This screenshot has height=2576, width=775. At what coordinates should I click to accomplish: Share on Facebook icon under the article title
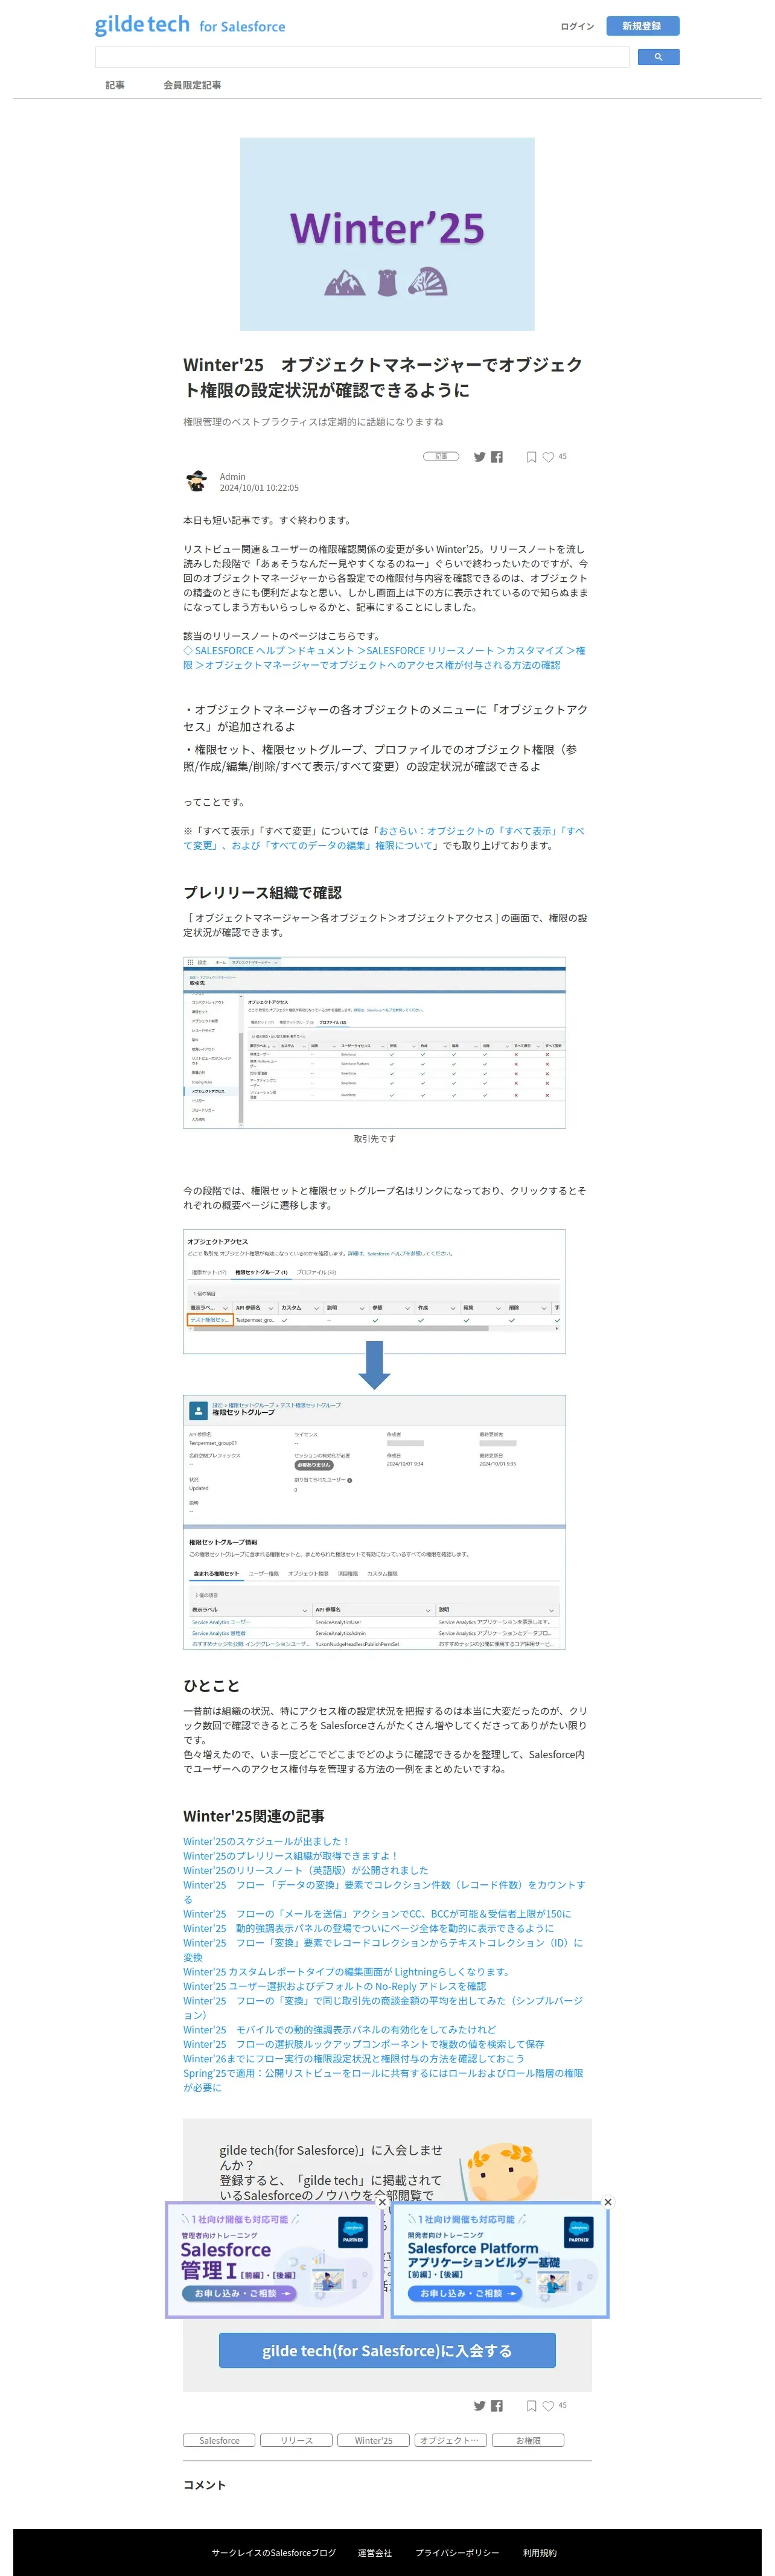[497, 457]
